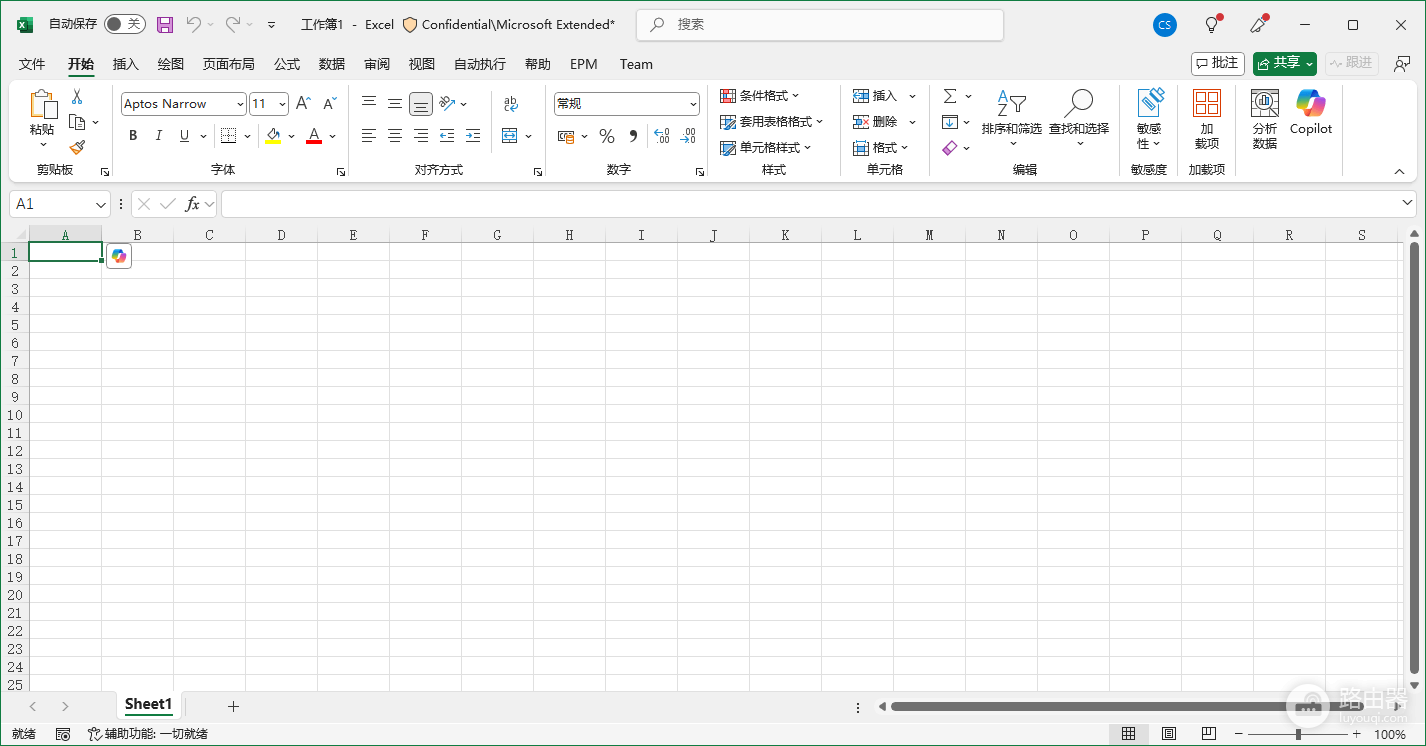Click the Save floppy disk icon
The width and height of the screenshot is (1426, 746).
tap(165, 24)
